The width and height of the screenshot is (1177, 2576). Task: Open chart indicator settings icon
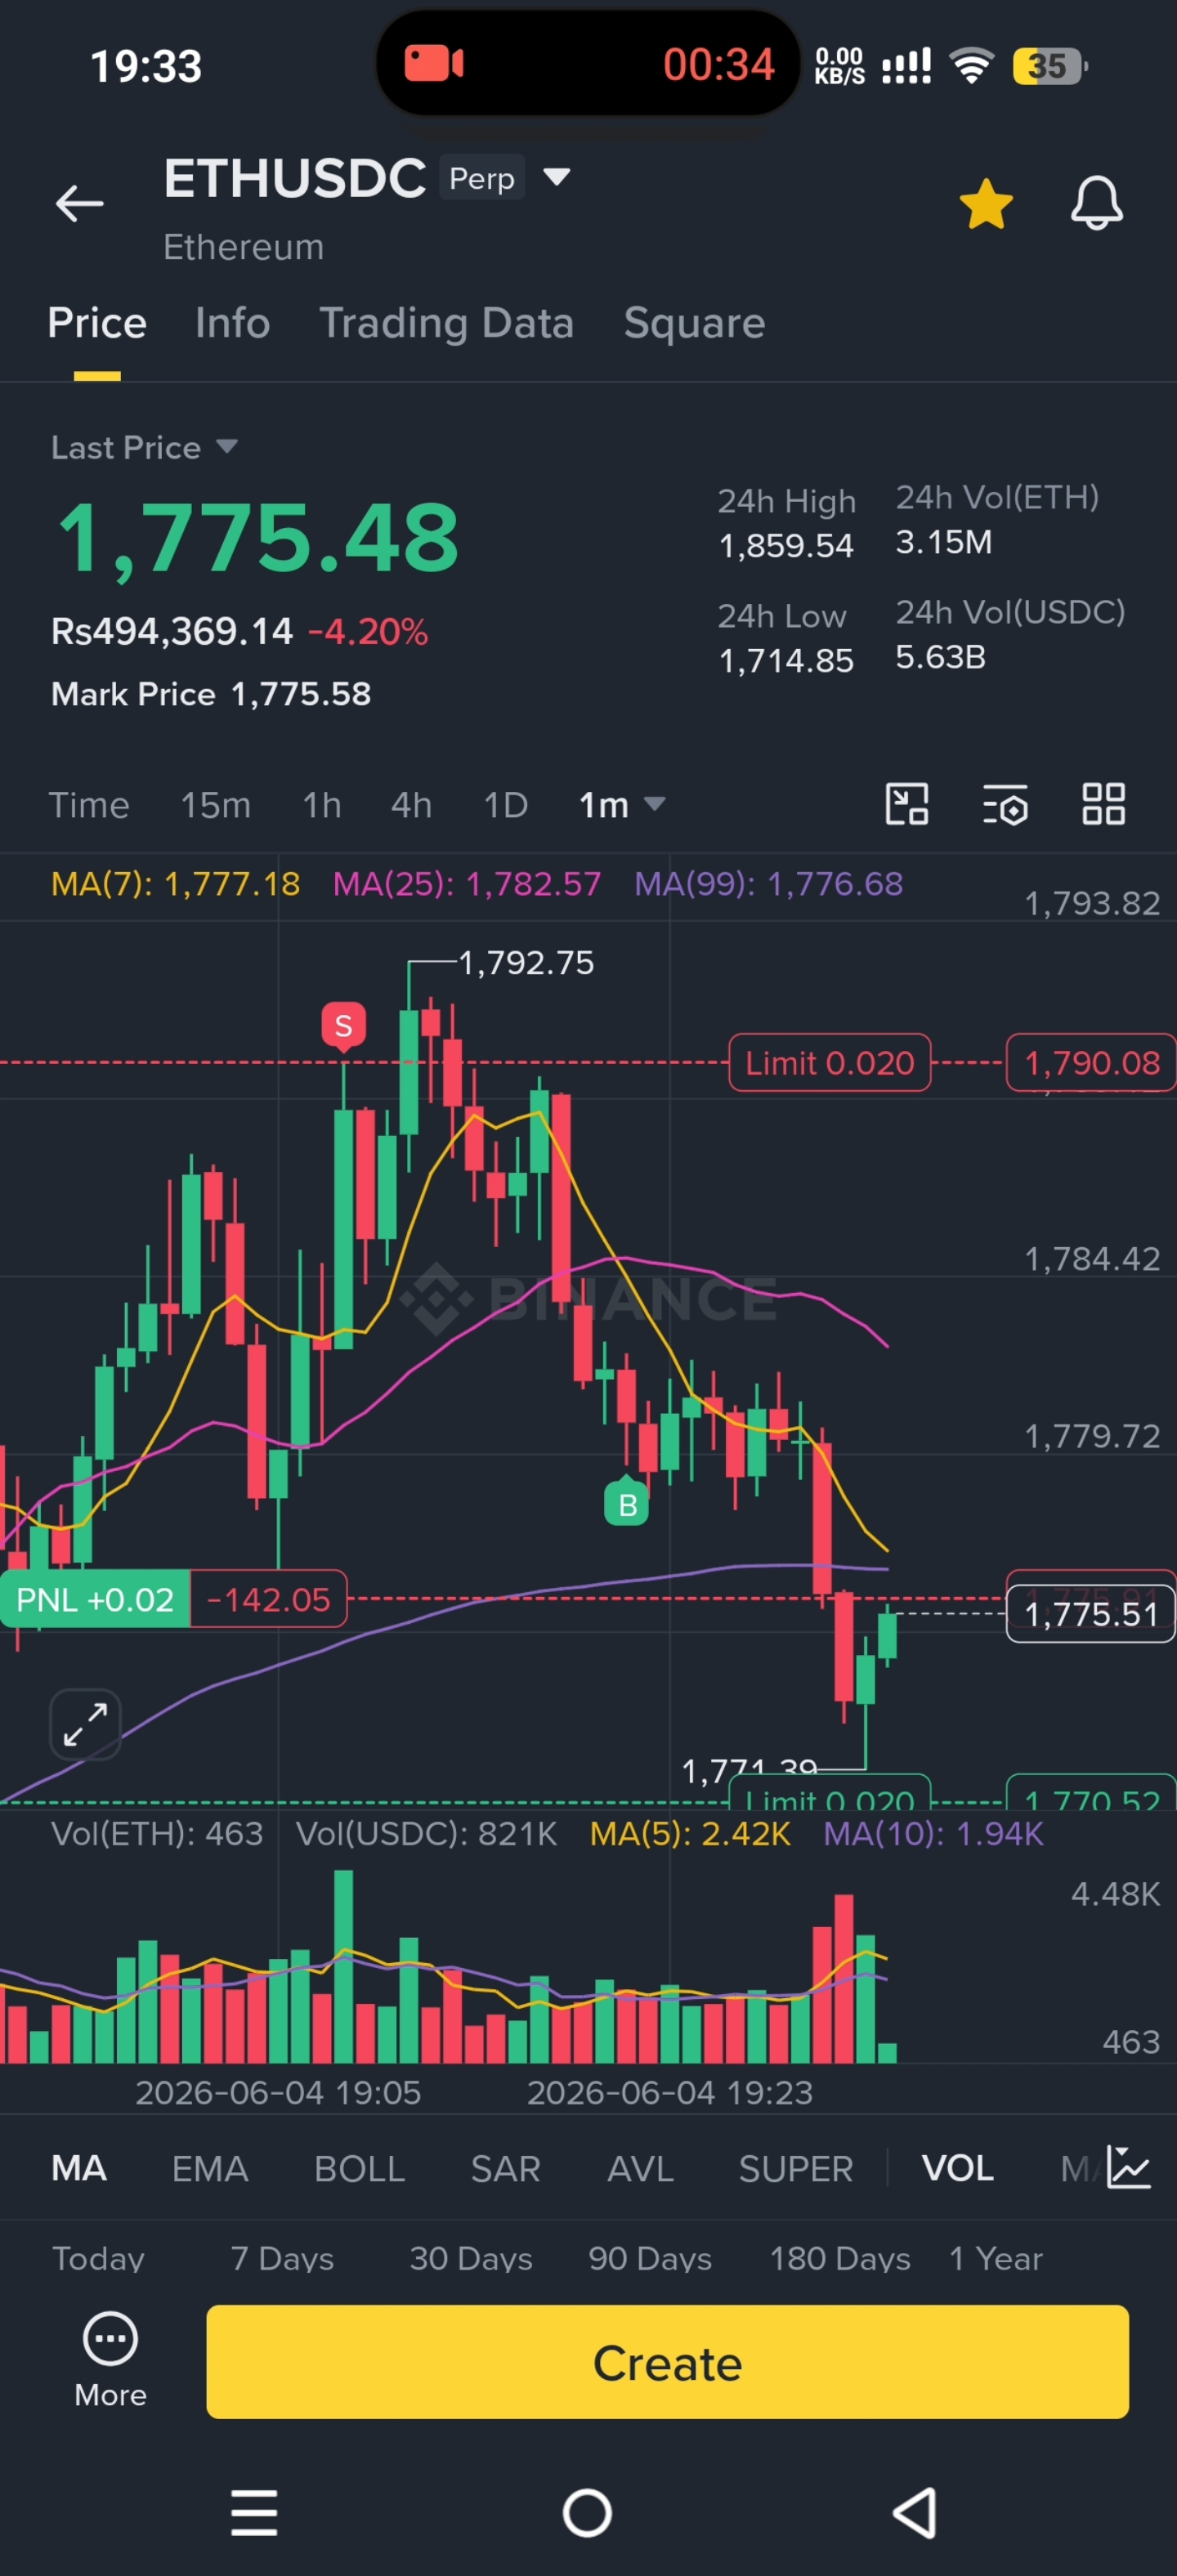point(1005,805)
